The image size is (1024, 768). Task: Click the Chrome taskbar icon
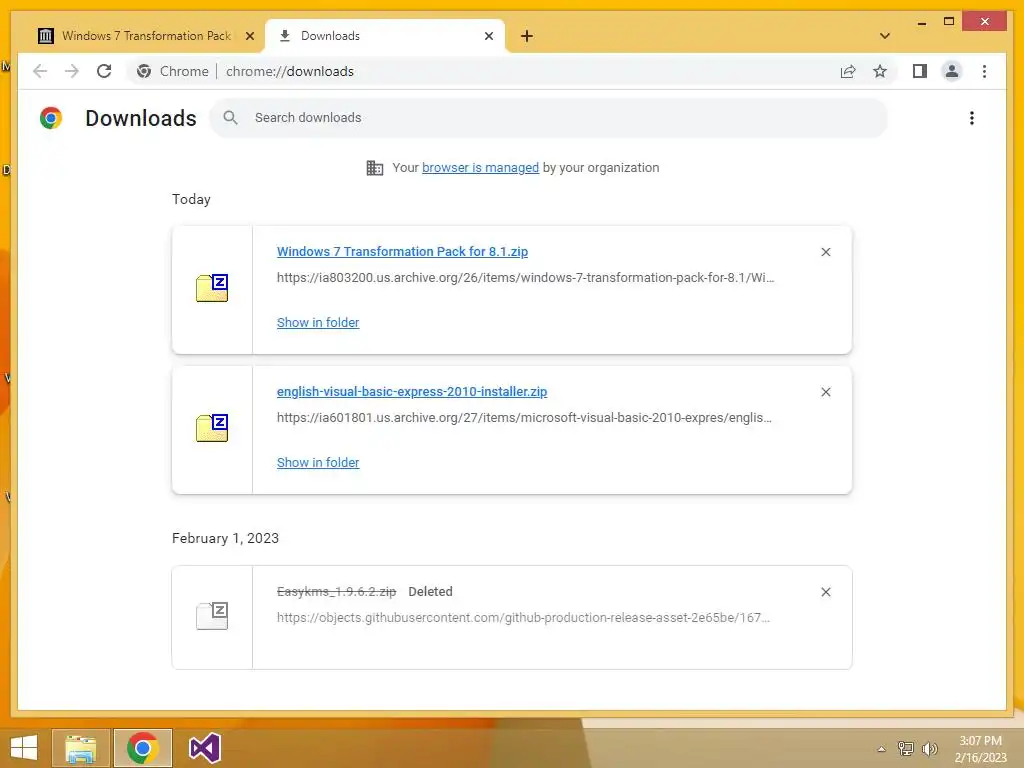(142, 748)
